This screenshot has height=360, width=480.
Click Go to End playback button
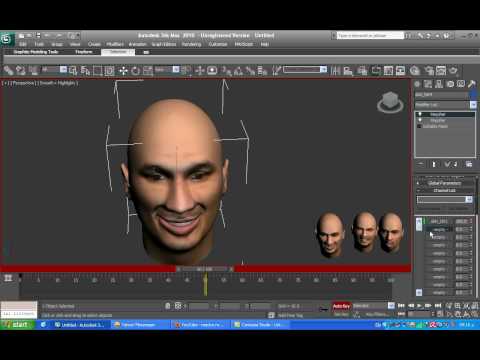point(438,306)
